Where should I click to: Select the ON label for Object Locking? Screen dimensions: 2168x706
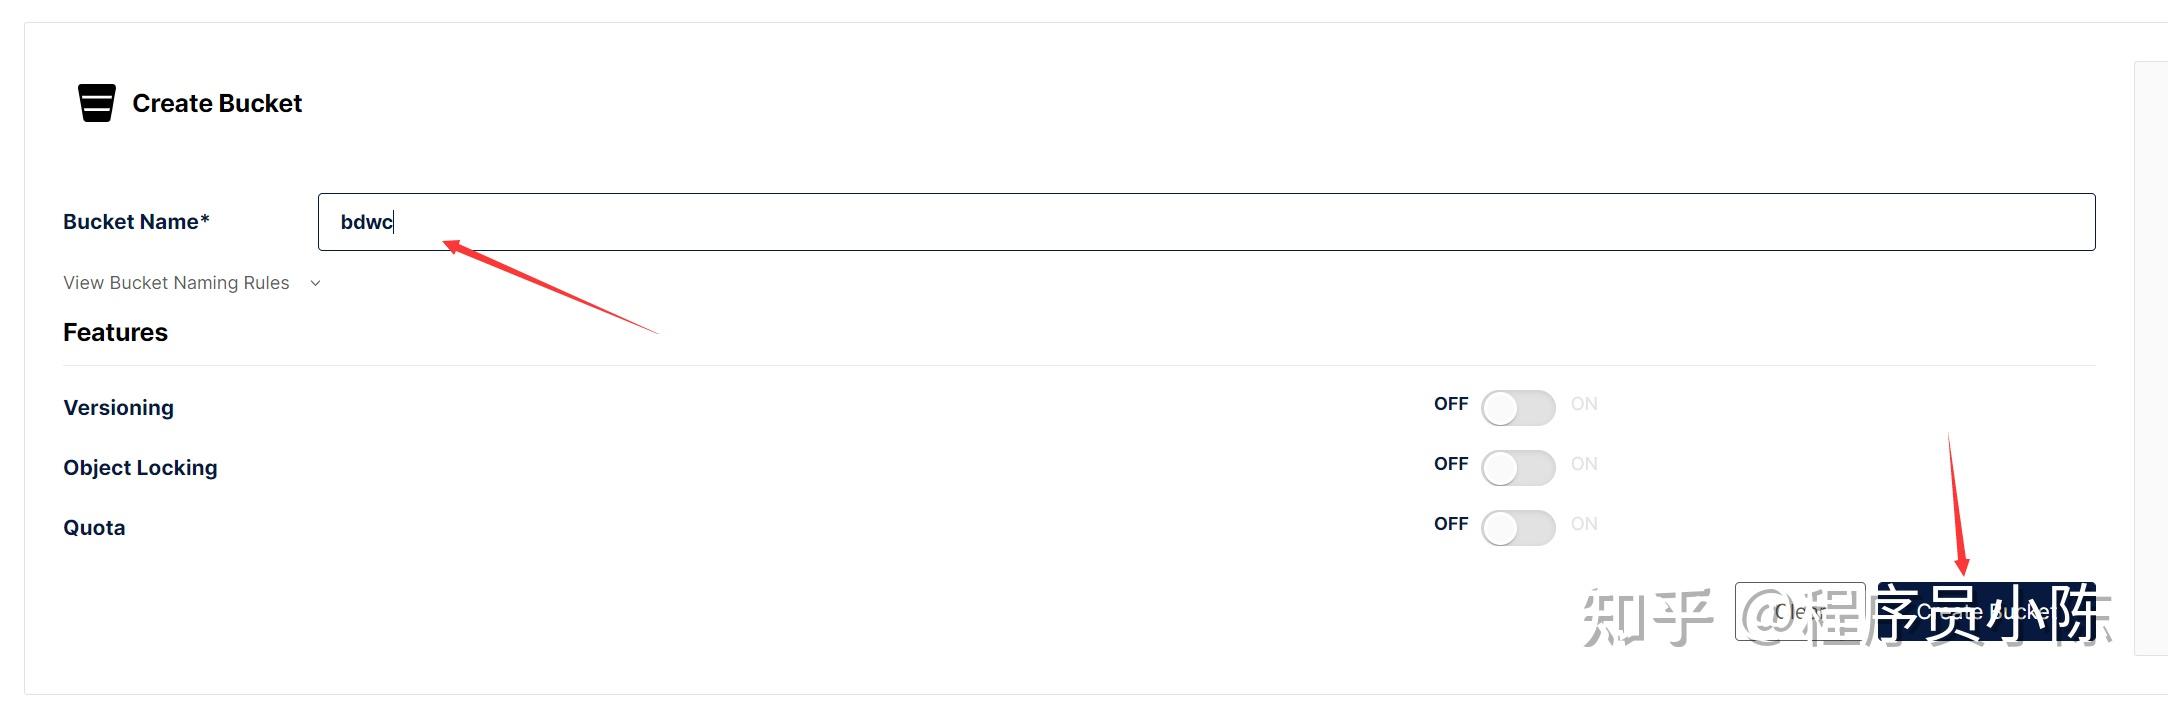click(1584, 464)
